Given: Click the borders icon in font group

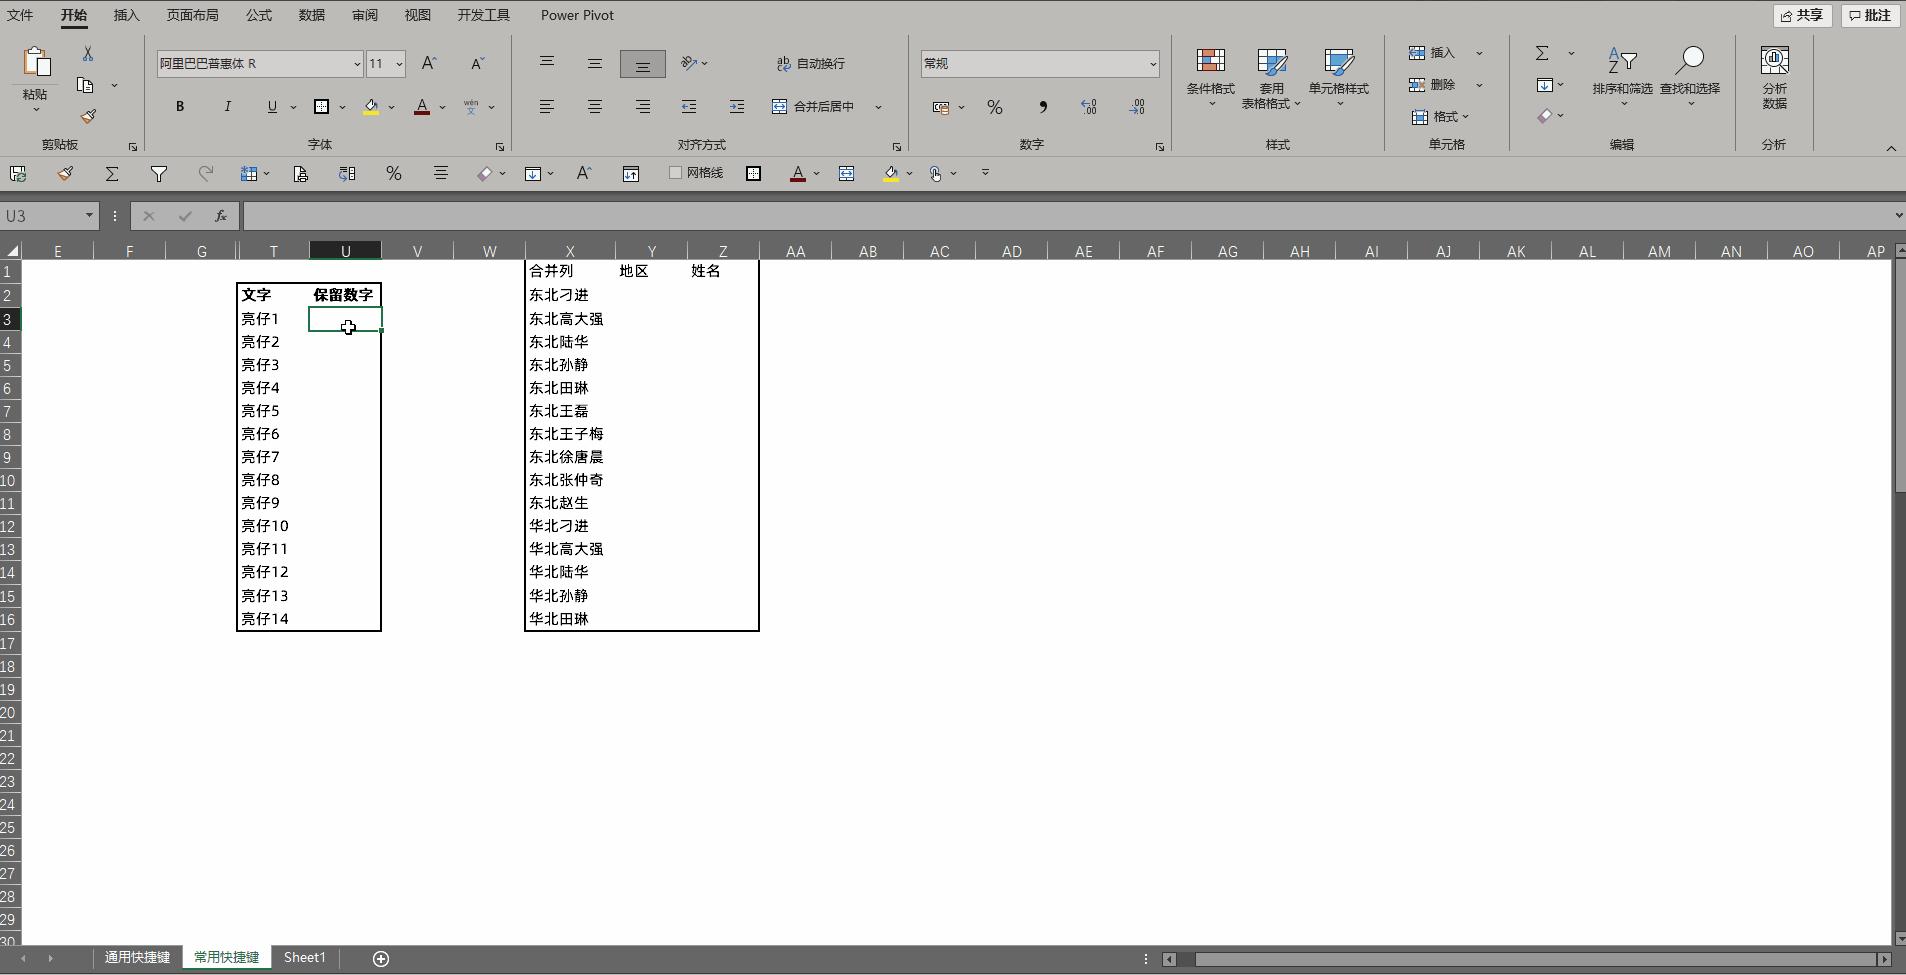Looking at the screenshot, I should [321, 106].
